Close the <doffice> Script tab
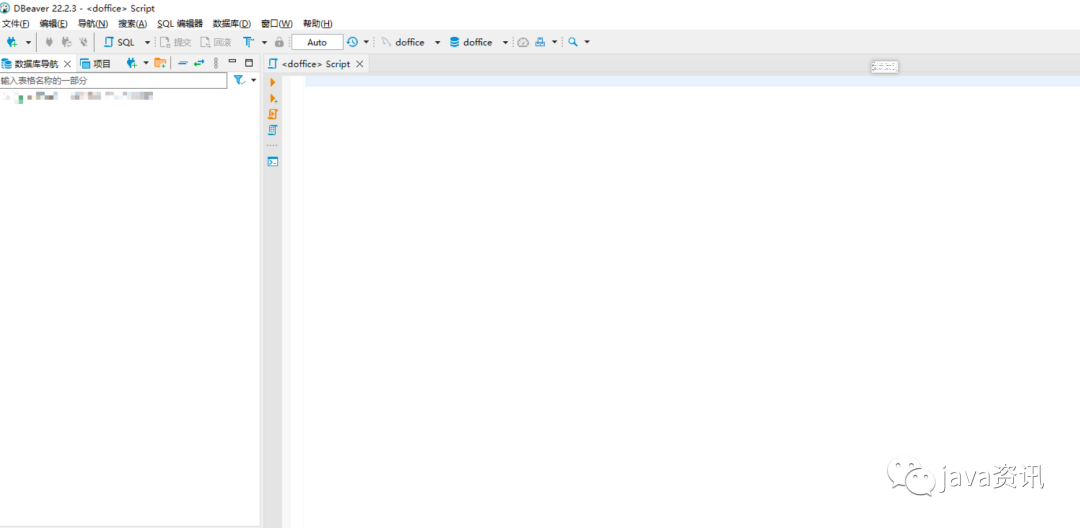The width and height of the screenshot is (1080, 528). [359, 63]
